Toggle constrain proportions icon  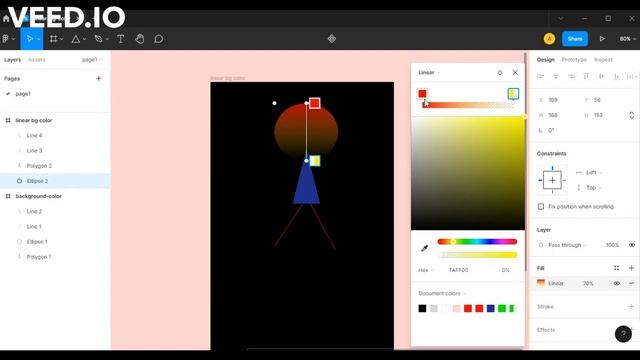click(631, 115)
